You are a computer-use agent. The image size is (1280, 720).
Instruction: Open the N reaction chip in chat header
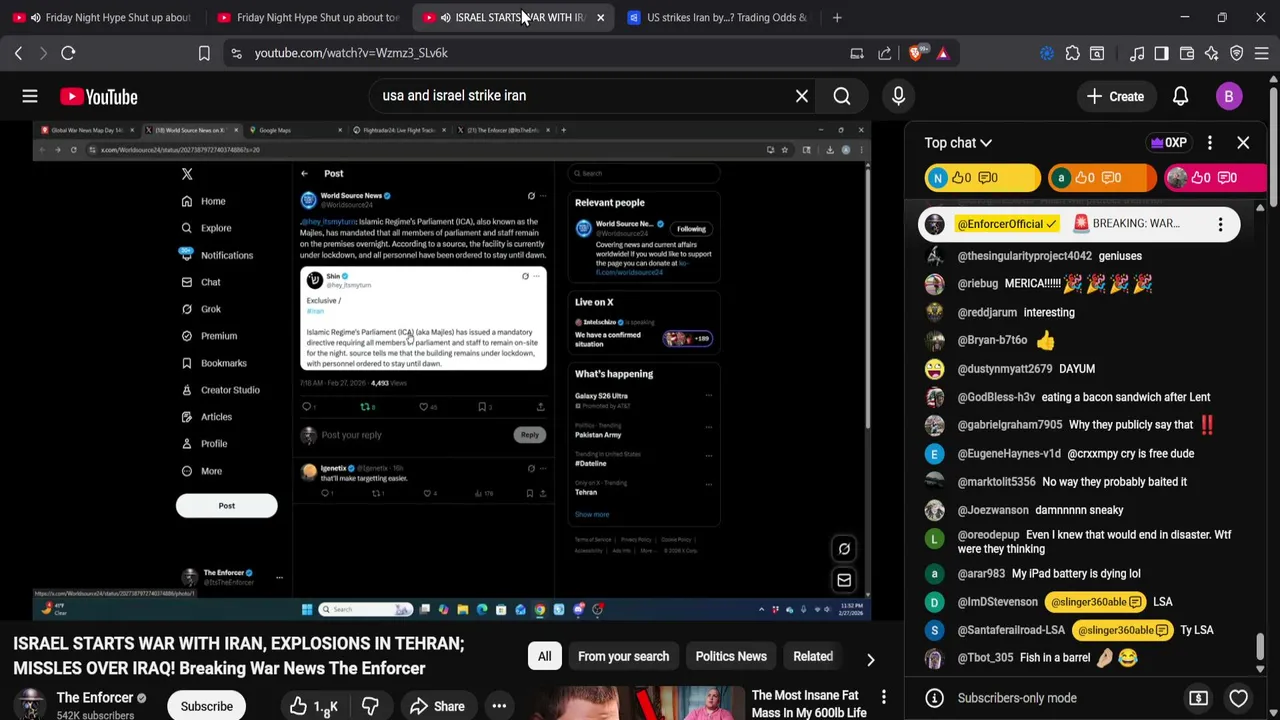[981, 178]
